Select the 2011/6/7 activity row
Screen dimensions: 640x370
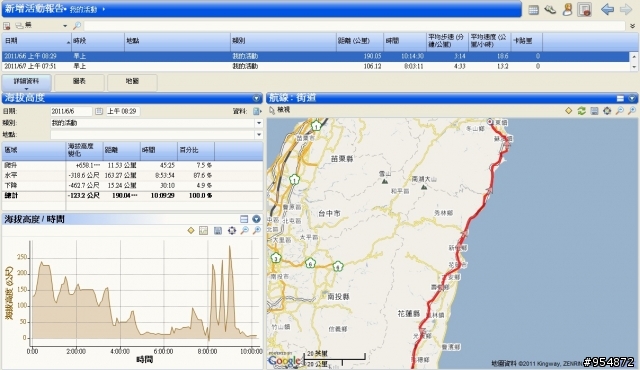(316, 66)
